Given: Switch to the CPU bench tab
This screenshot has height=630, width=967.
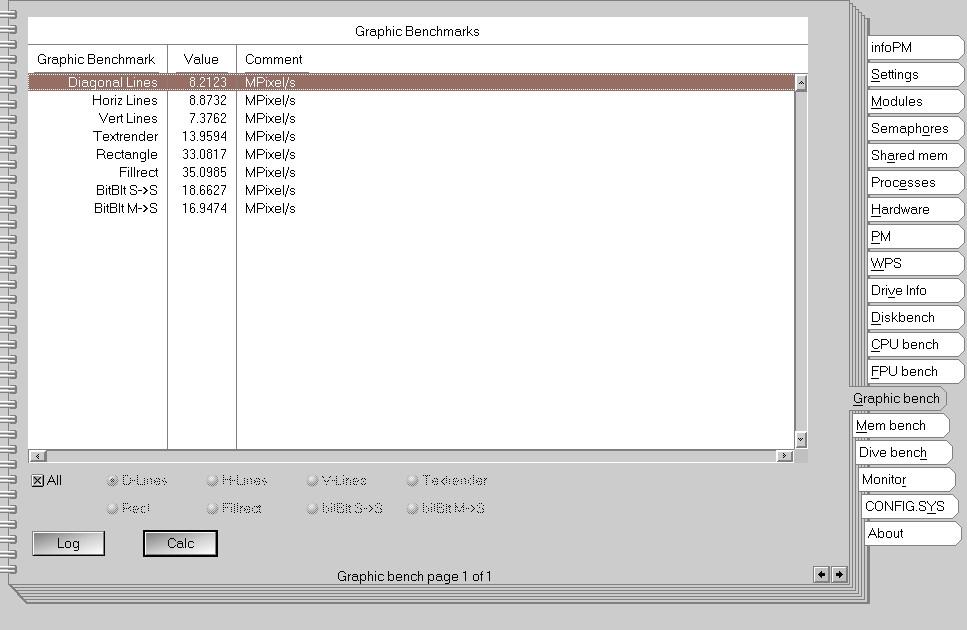Looking at the screenshot, I should [x=904, y=345].
